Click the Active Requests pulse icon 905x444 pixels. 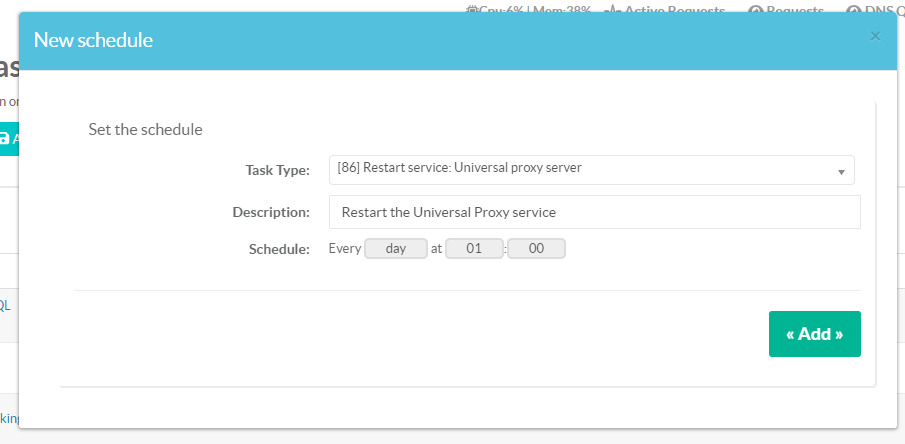pyautogui.click(x=611, y=9)
